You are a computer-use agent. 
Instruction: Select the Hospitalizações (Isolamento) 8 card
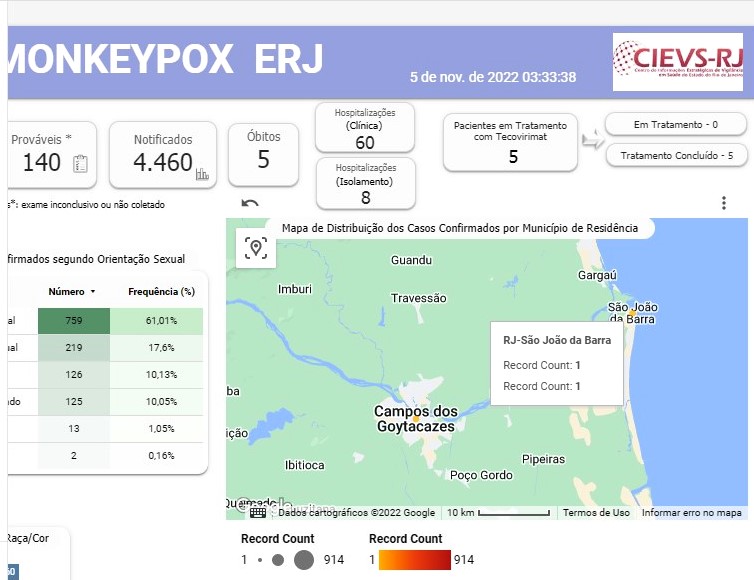click(365, 184)
